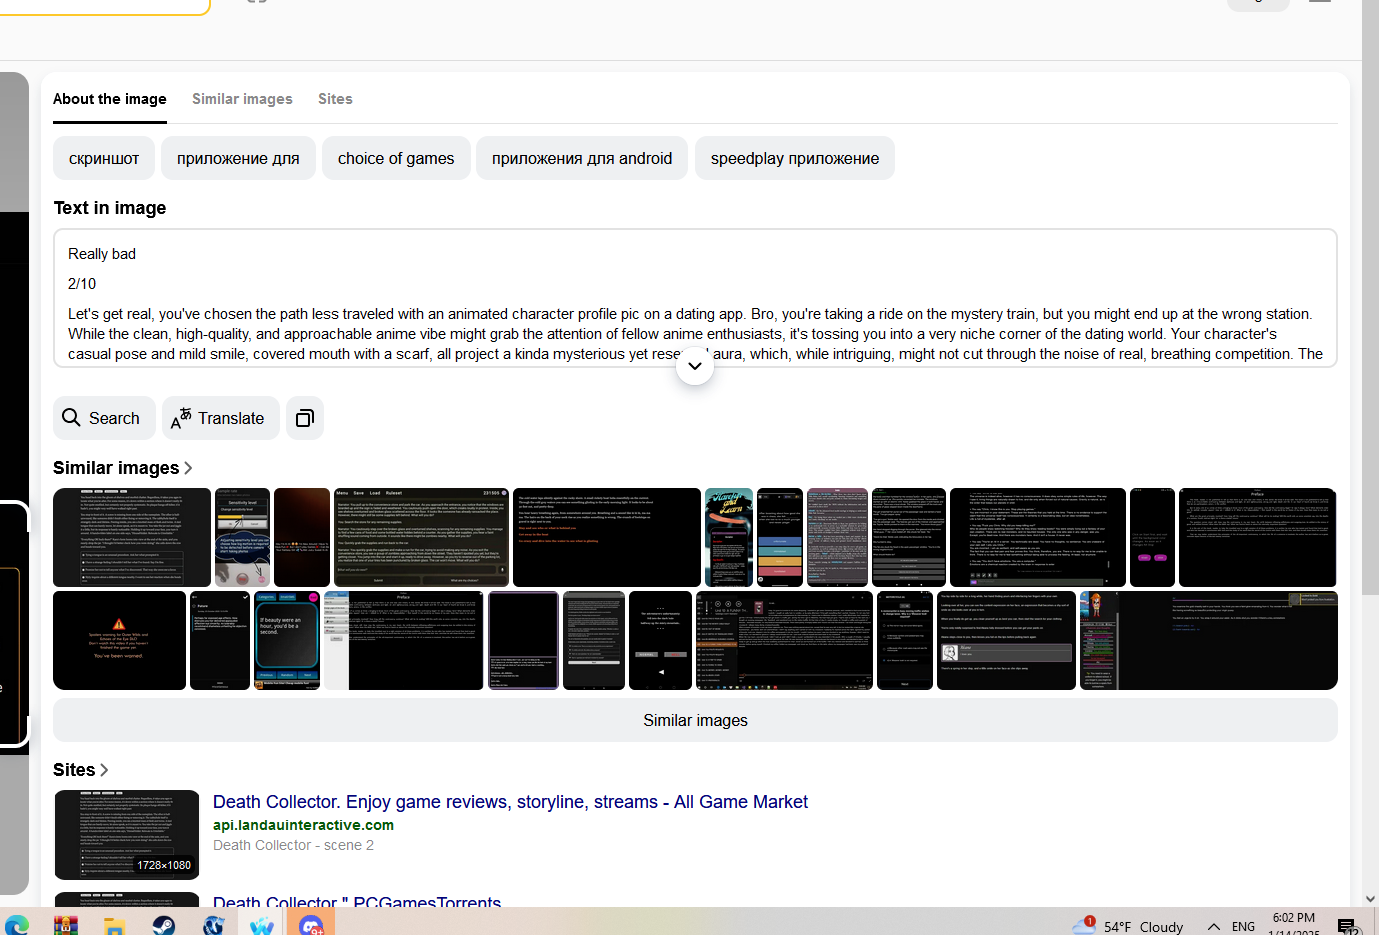
Task: Open WinRAR from taskbar
Action: click(66, 925)
